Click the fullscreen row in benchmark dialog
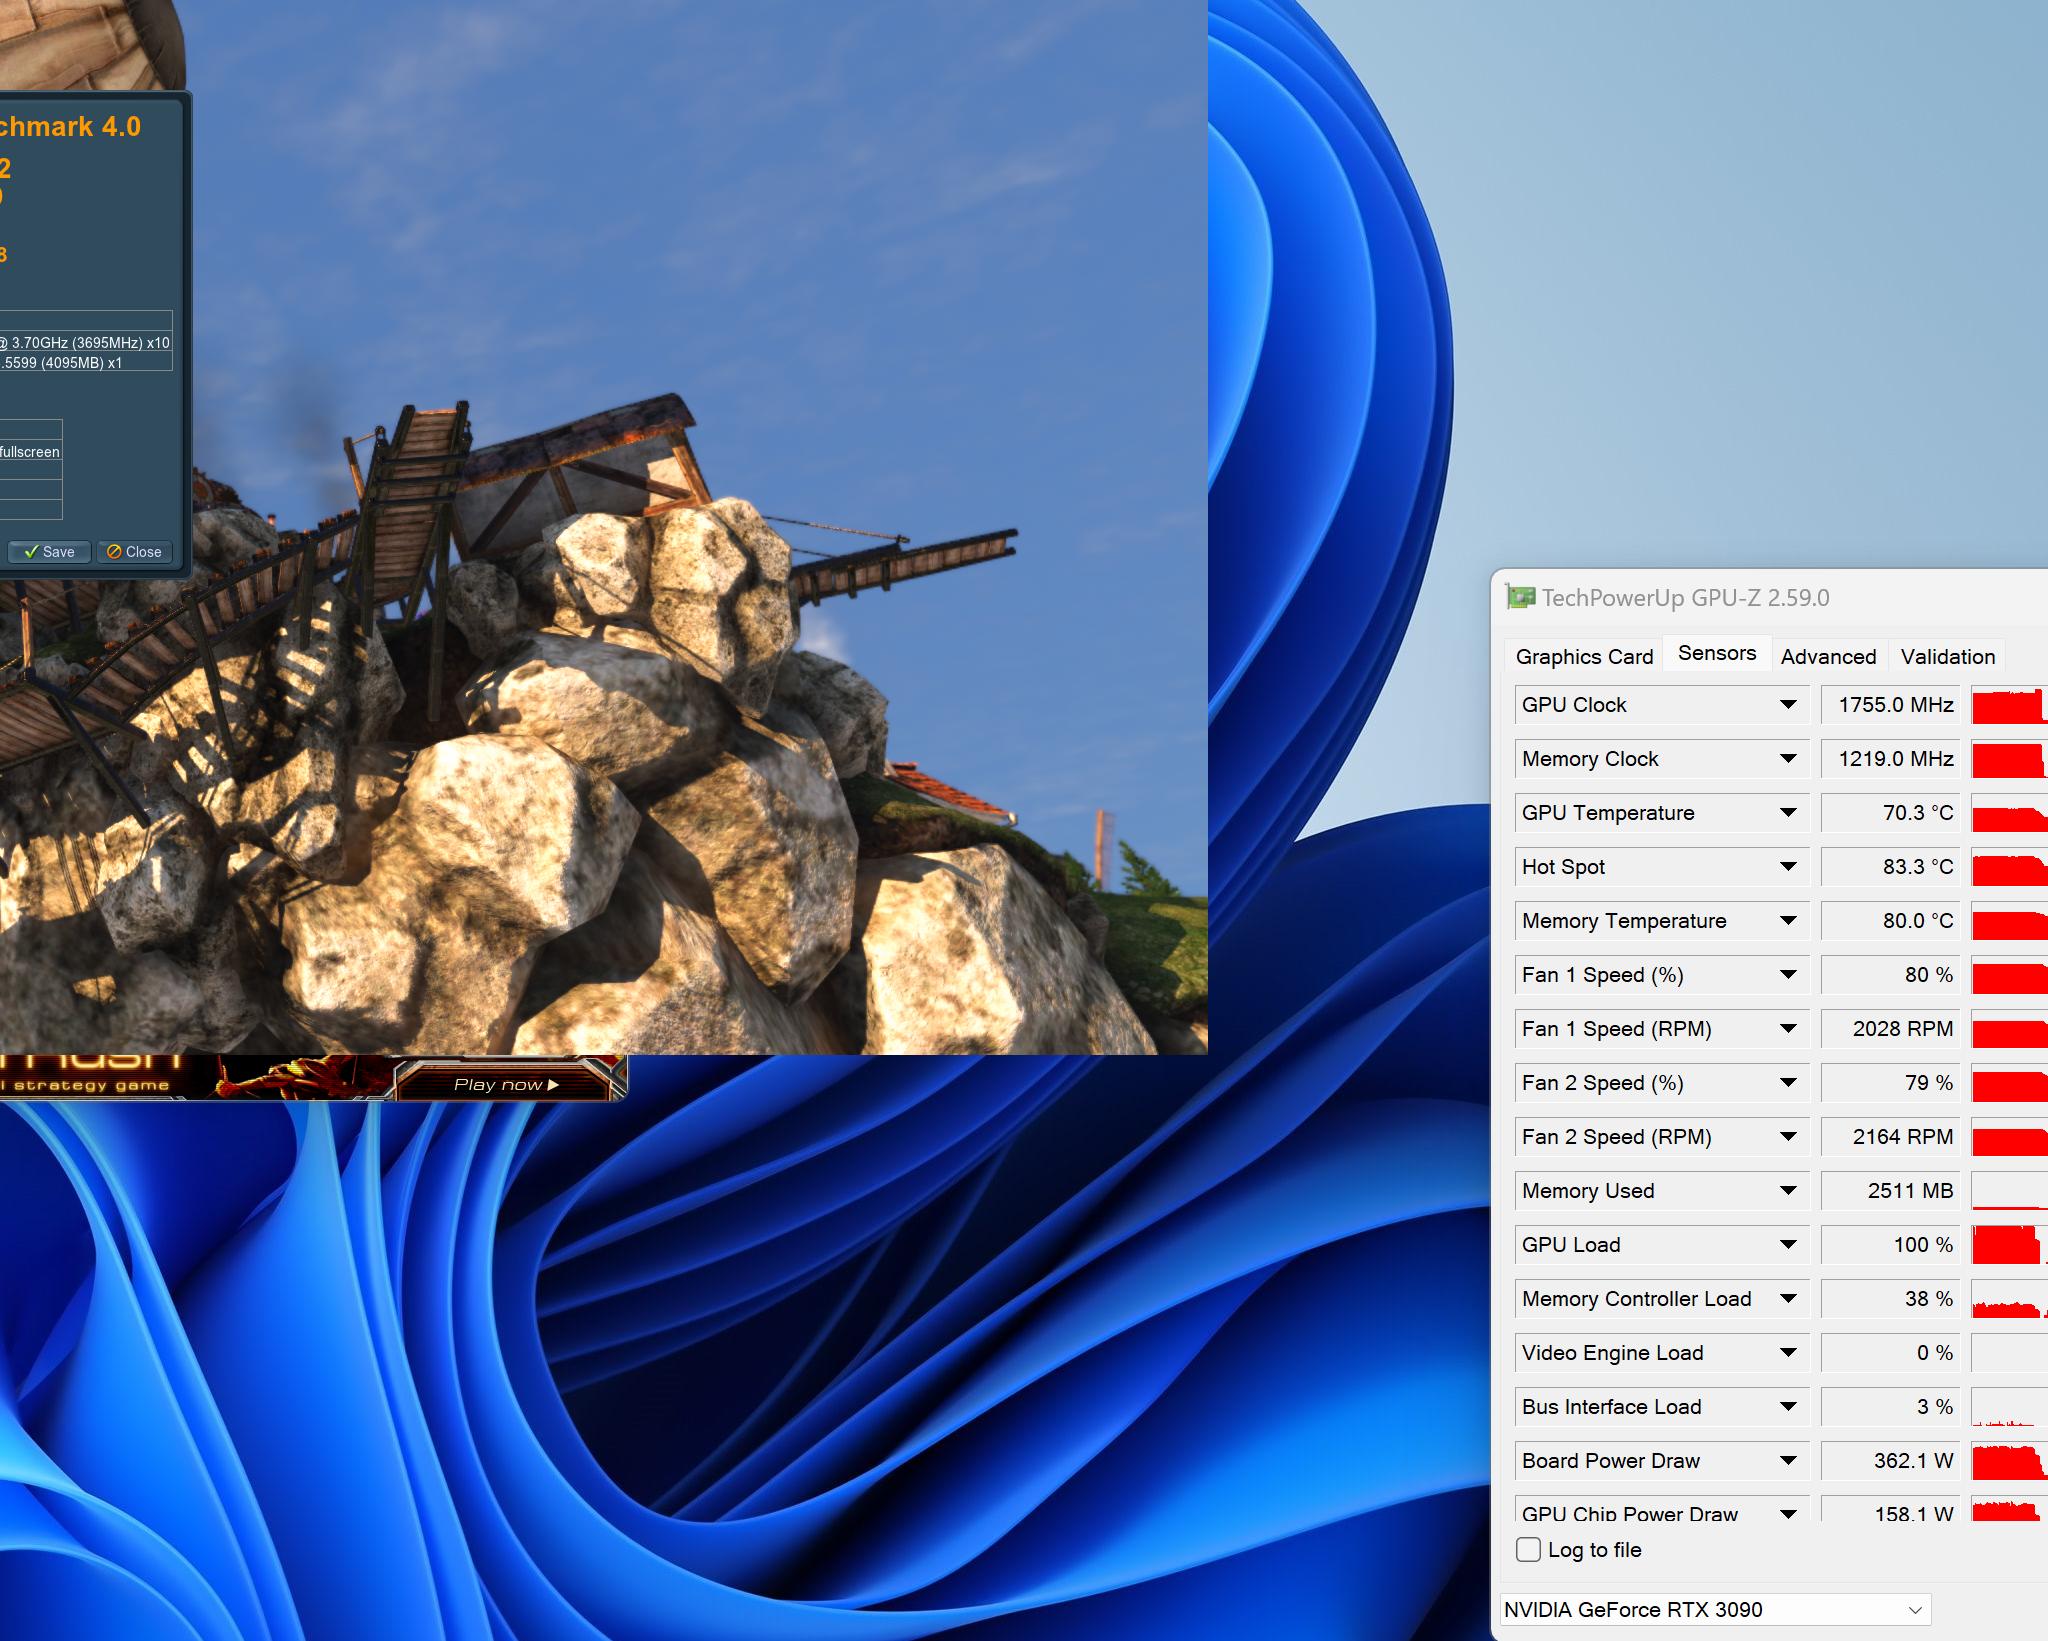 point(30,452)
